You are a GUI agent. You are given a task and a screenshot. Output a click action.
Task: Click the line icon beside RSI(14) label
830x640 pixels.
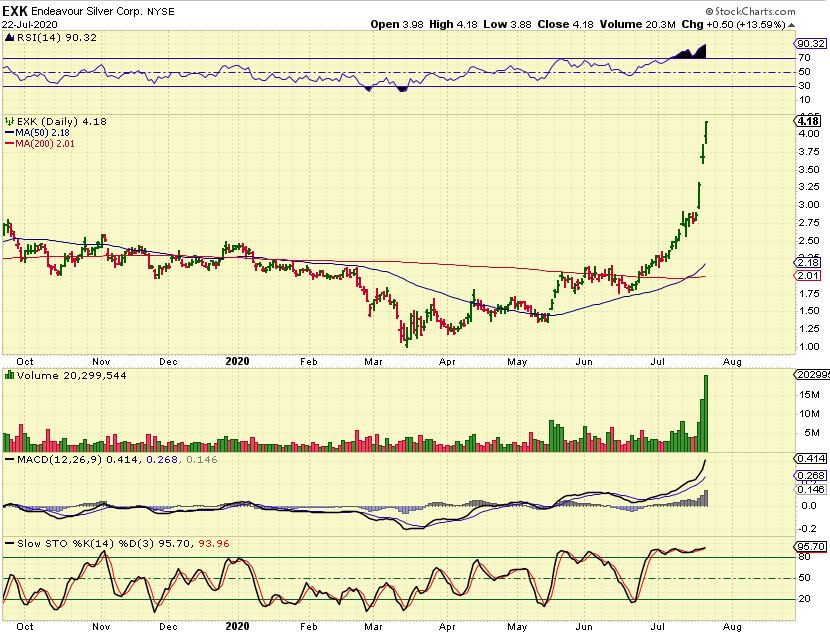click(x=10, y=38)
